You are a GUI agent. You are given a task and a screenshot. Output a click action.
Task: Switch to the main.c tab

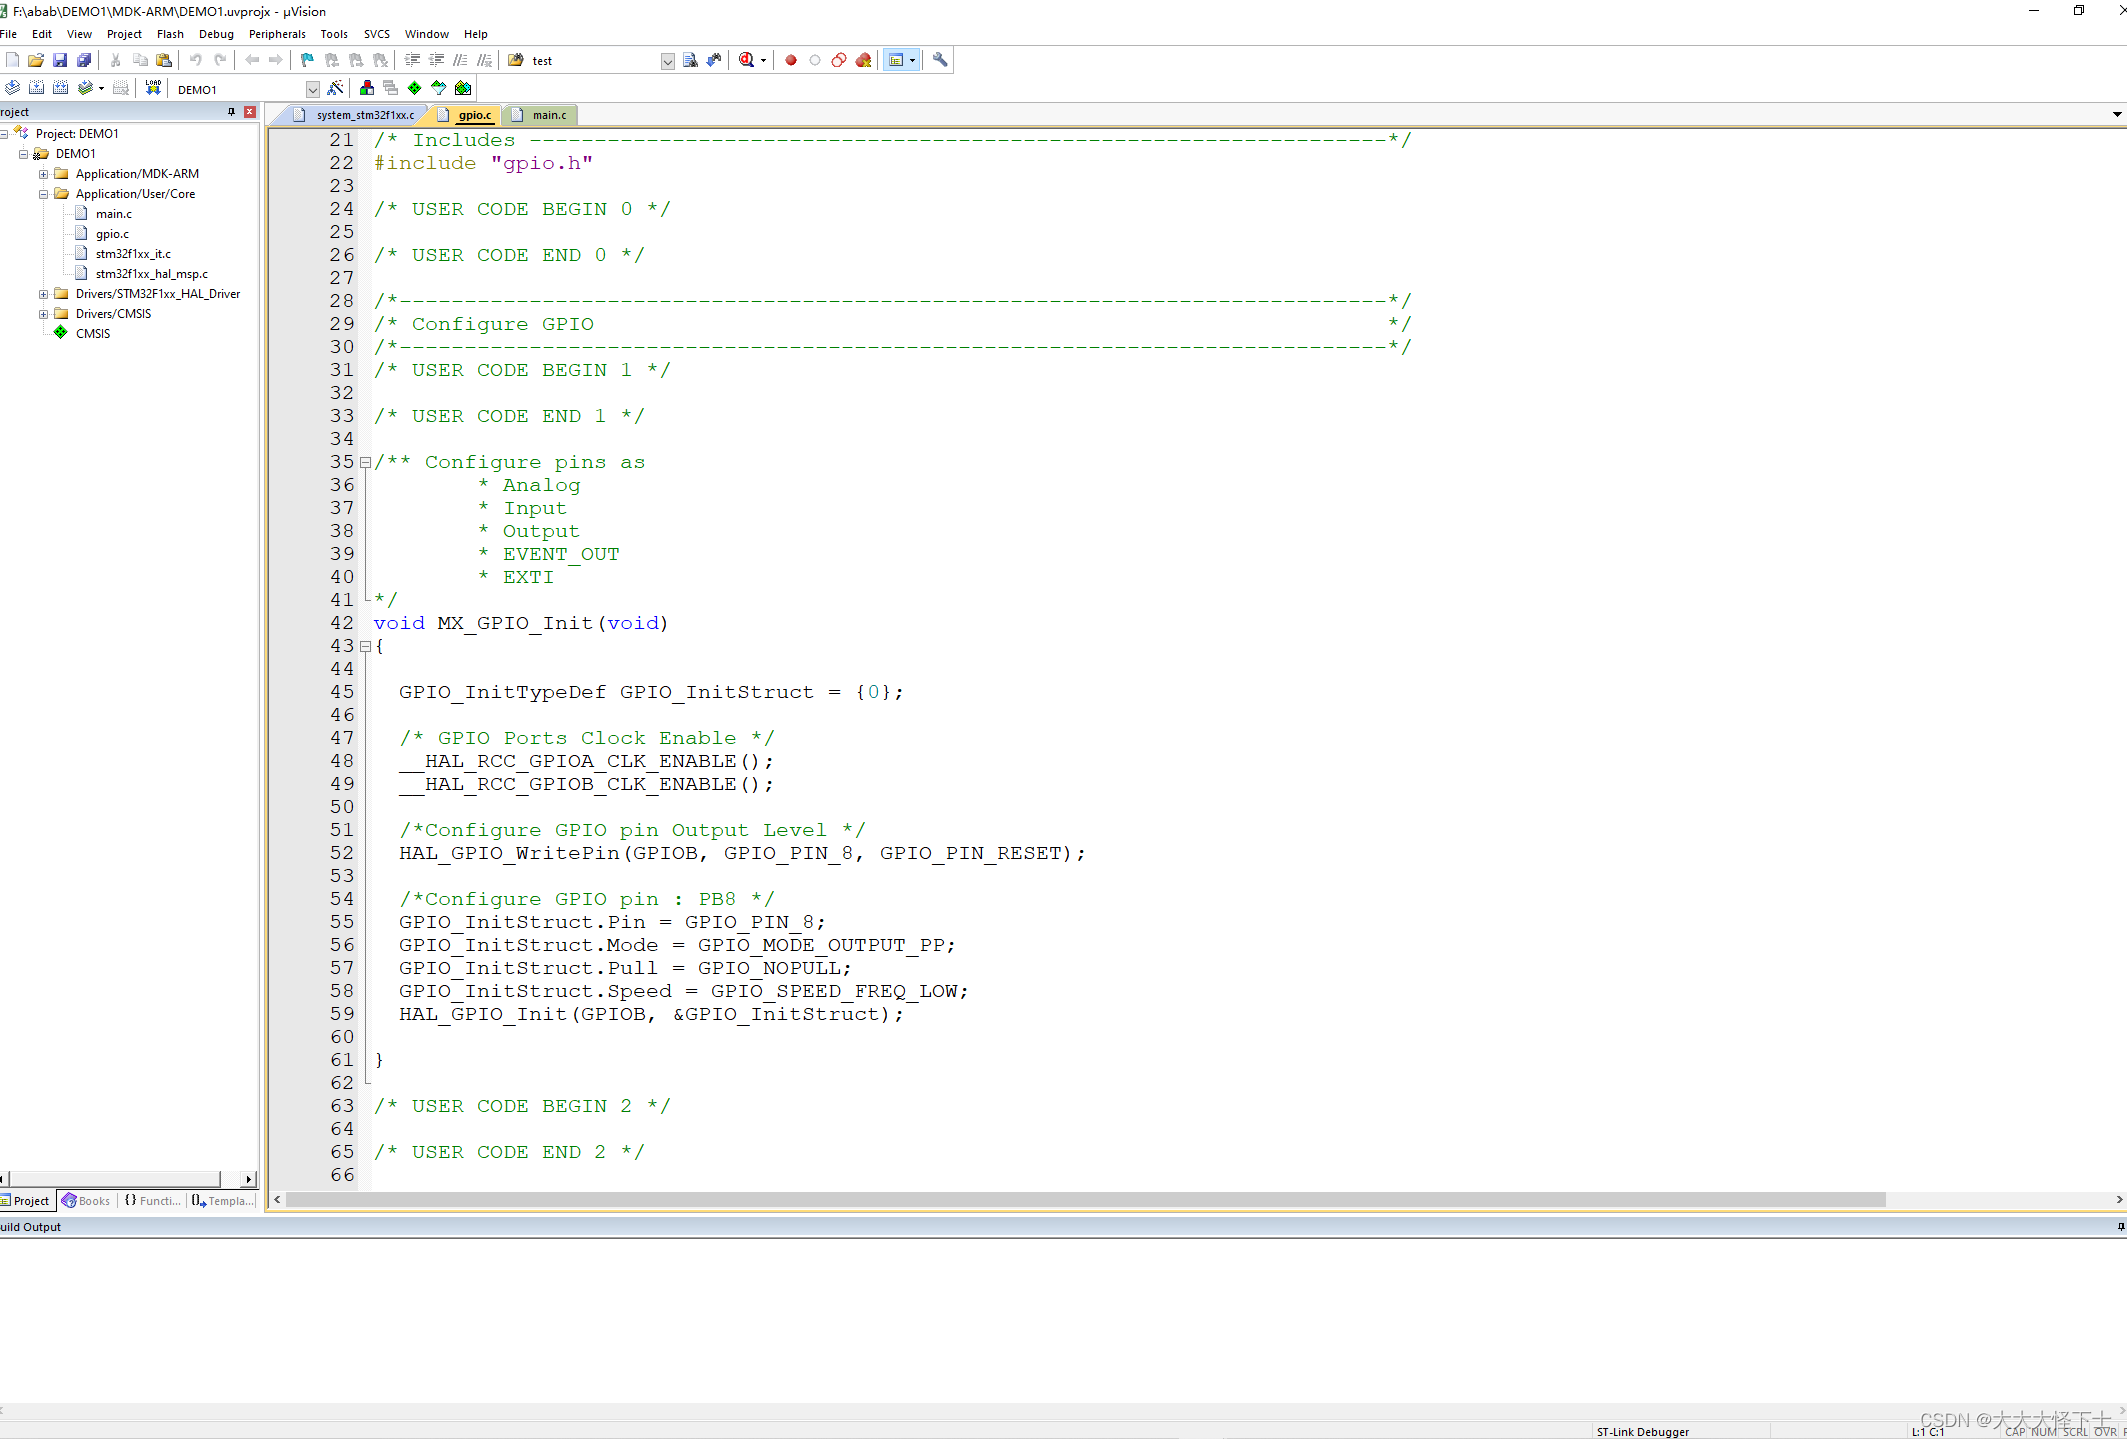point(547,114)
